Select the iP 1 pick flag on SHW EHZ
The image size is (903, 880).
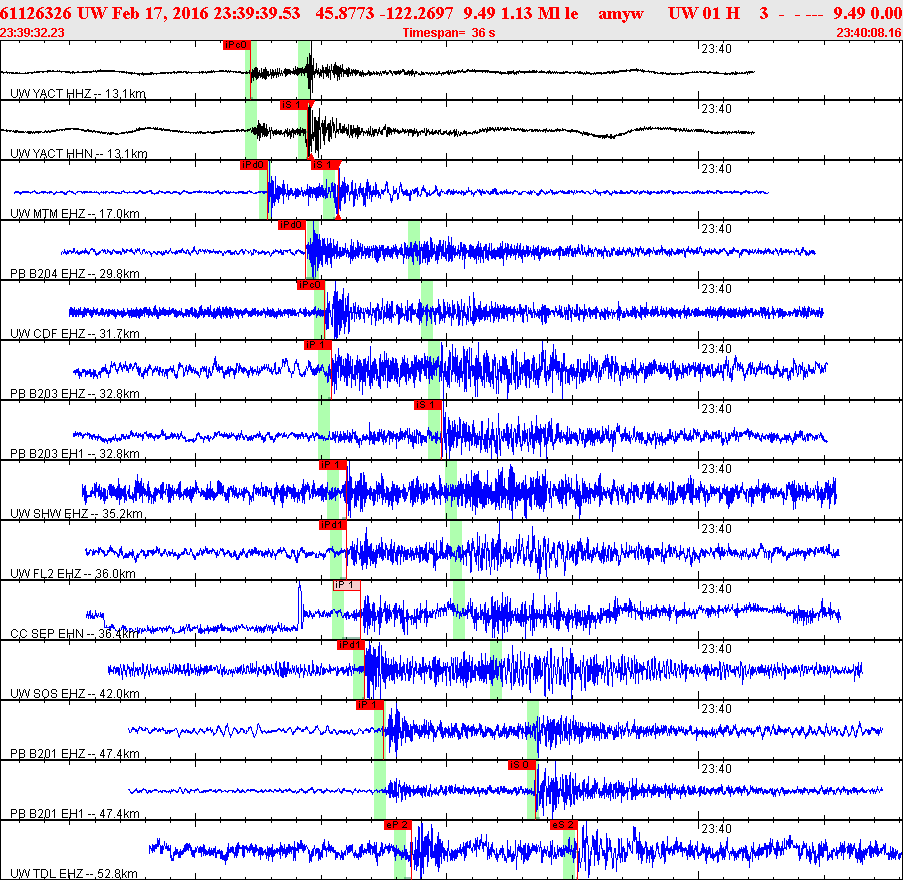[332, 465]
